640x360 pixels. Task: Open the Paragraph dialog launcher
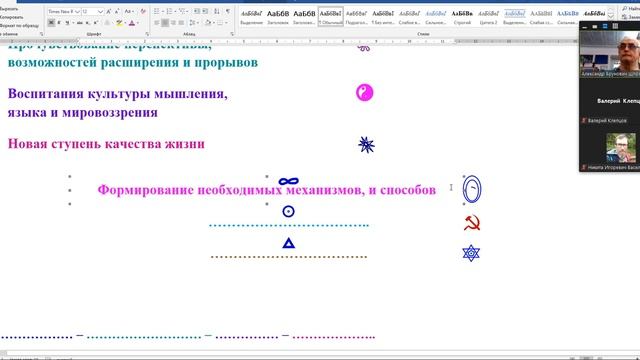[232, 34]
